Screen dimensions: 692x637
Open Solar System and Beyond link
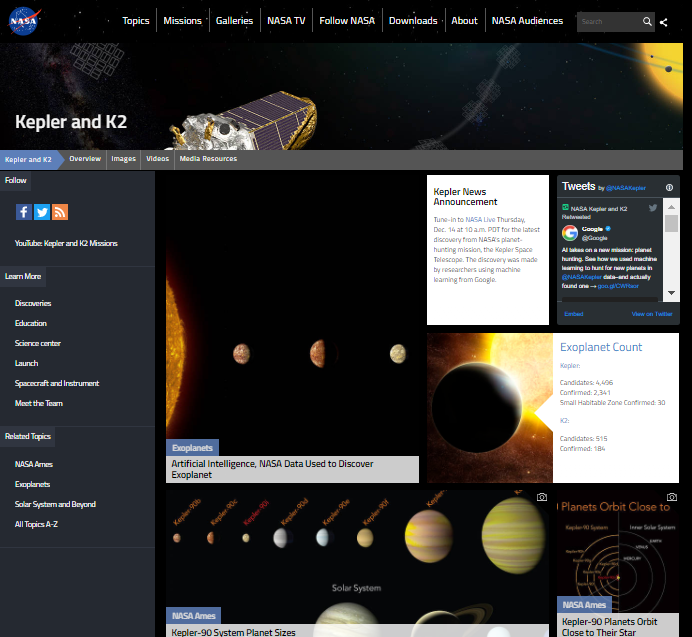click(x=55, y=504)
